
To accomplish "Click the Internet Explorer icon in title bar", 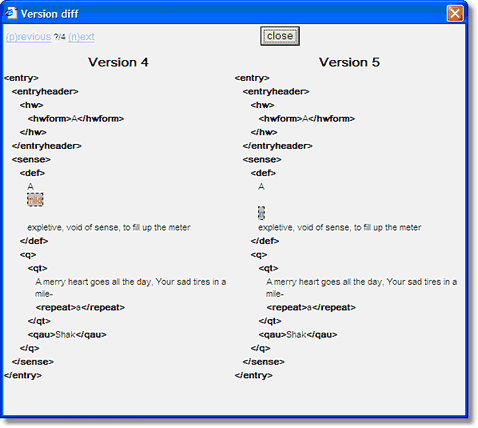I will tap(11, 13).
